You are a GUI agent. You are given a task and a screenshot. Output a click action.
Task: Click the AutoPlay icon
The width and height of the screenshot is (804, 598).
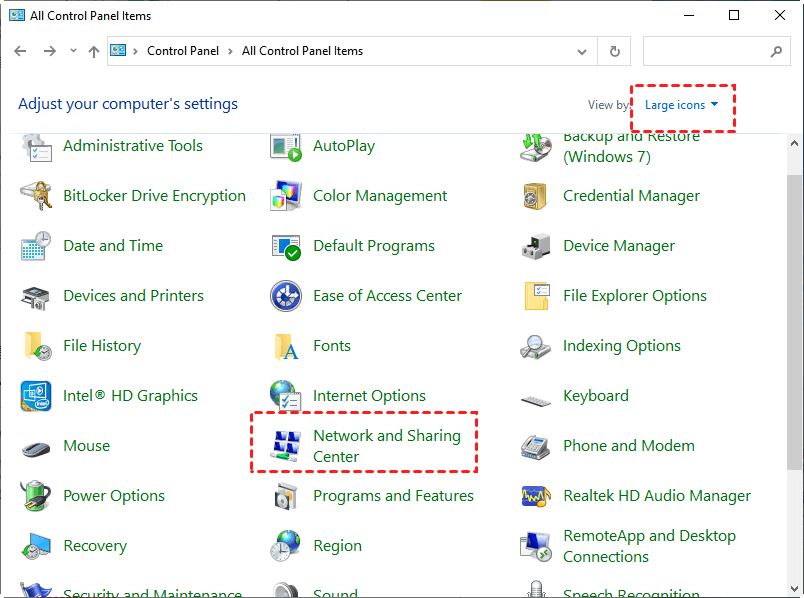[286, 147]
